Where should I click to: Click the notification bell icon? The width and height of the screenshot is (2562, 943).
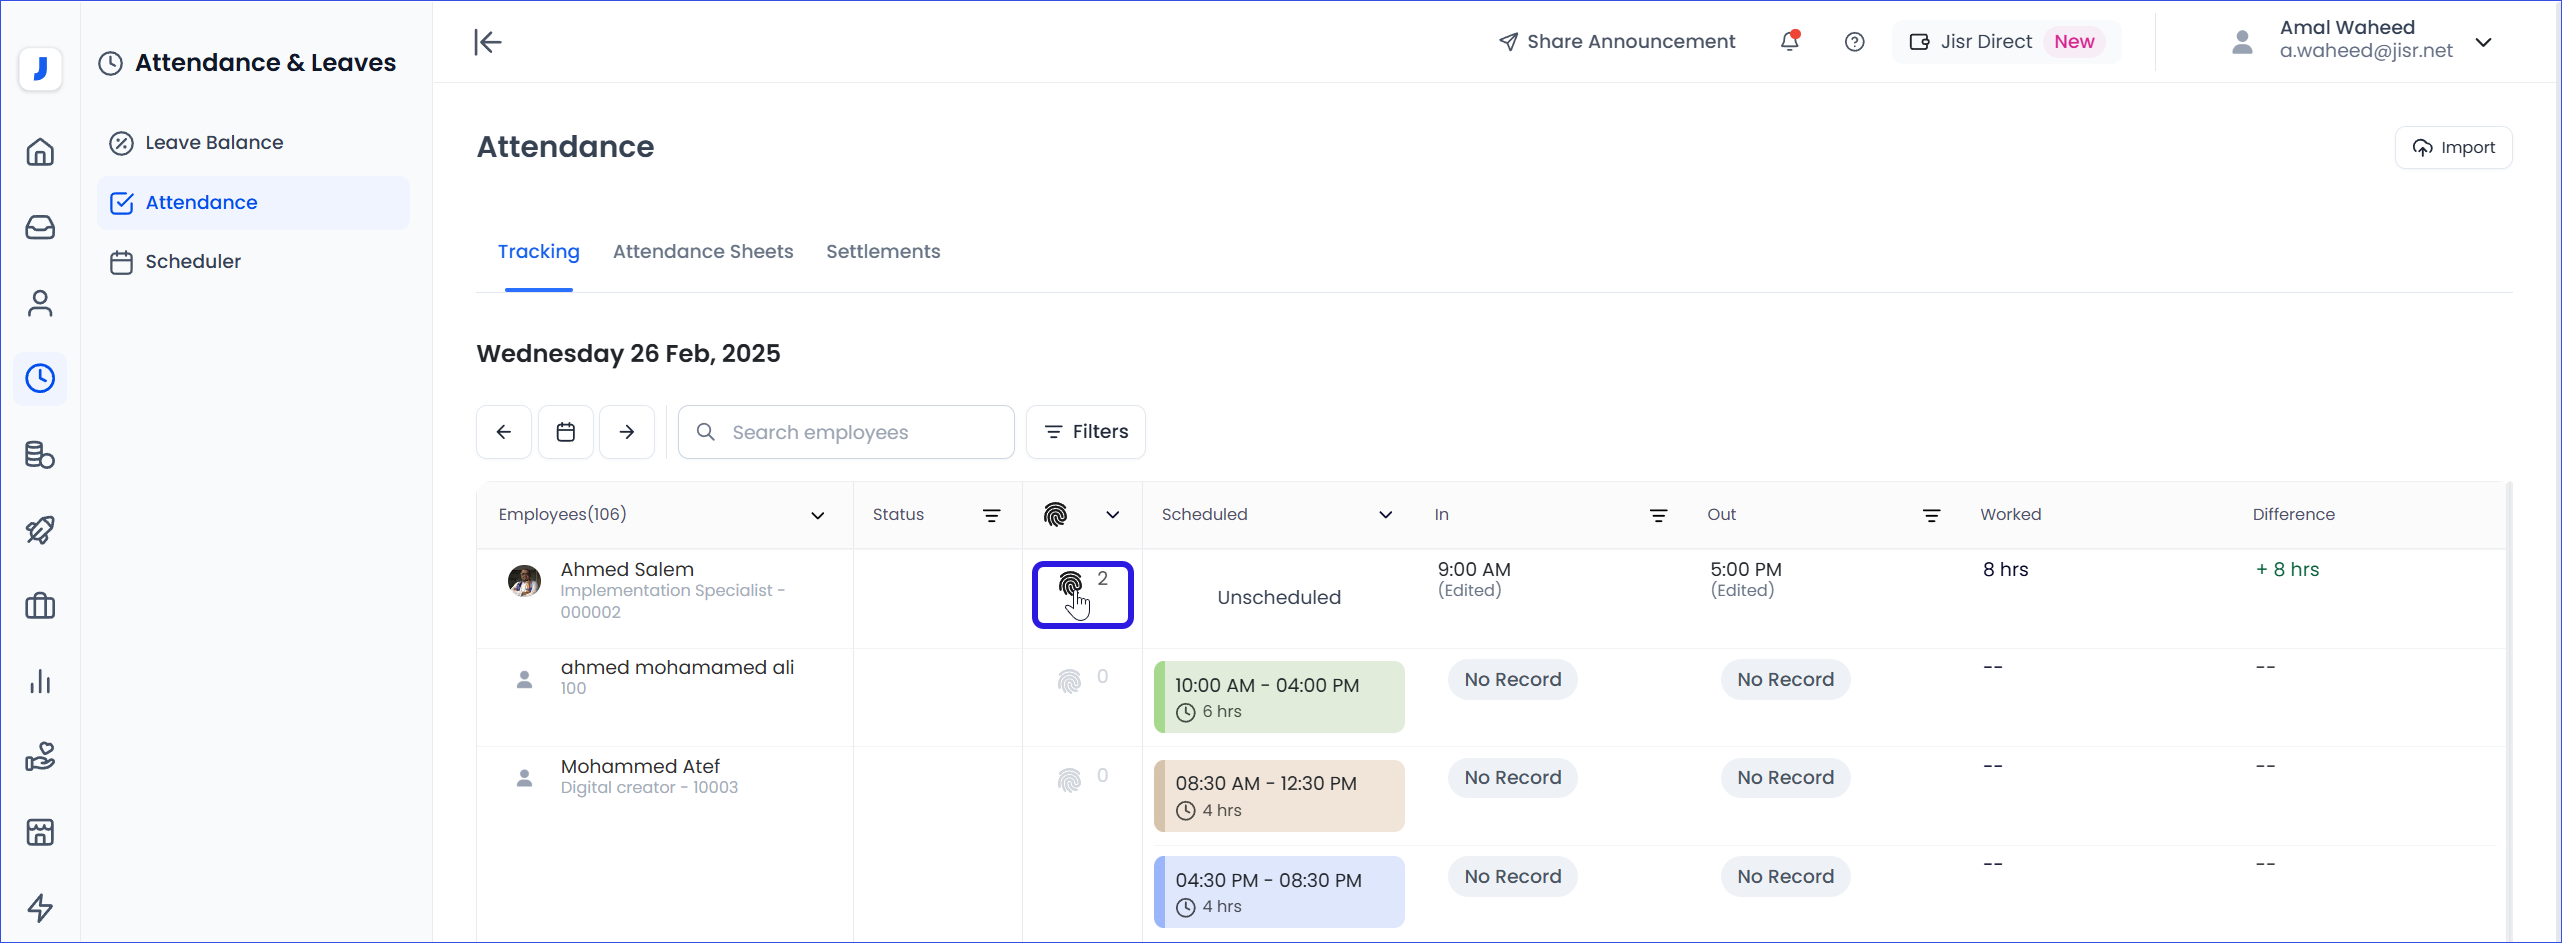point(1789,42)
